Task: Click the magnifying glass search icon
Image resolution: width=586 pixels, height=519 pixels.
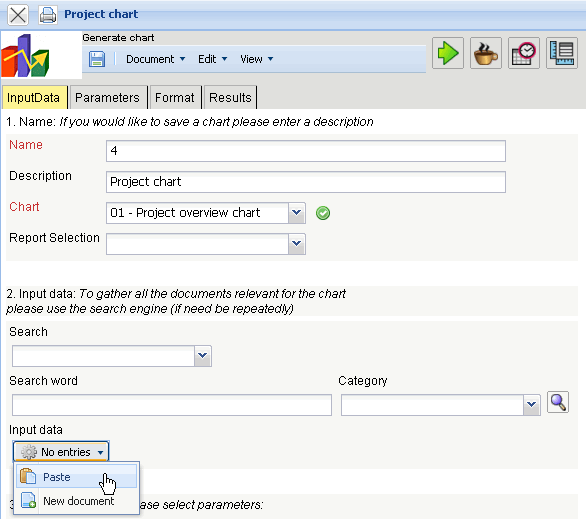Action: pos(558,402)
